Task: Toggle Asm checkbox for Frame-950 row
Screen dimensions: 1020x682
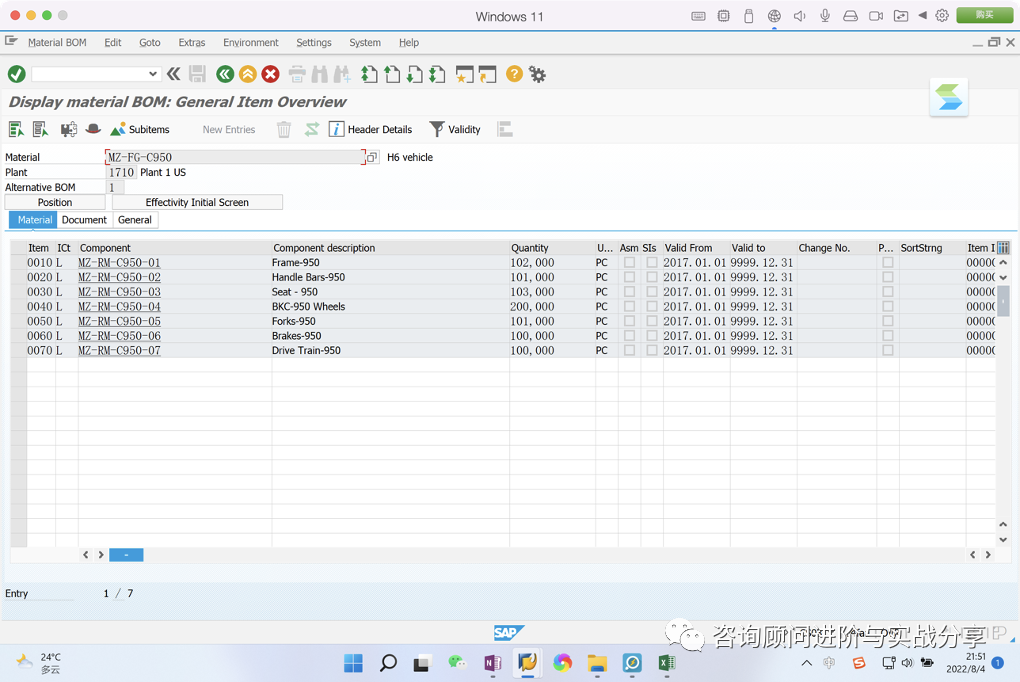Action: tap(629, 262)
